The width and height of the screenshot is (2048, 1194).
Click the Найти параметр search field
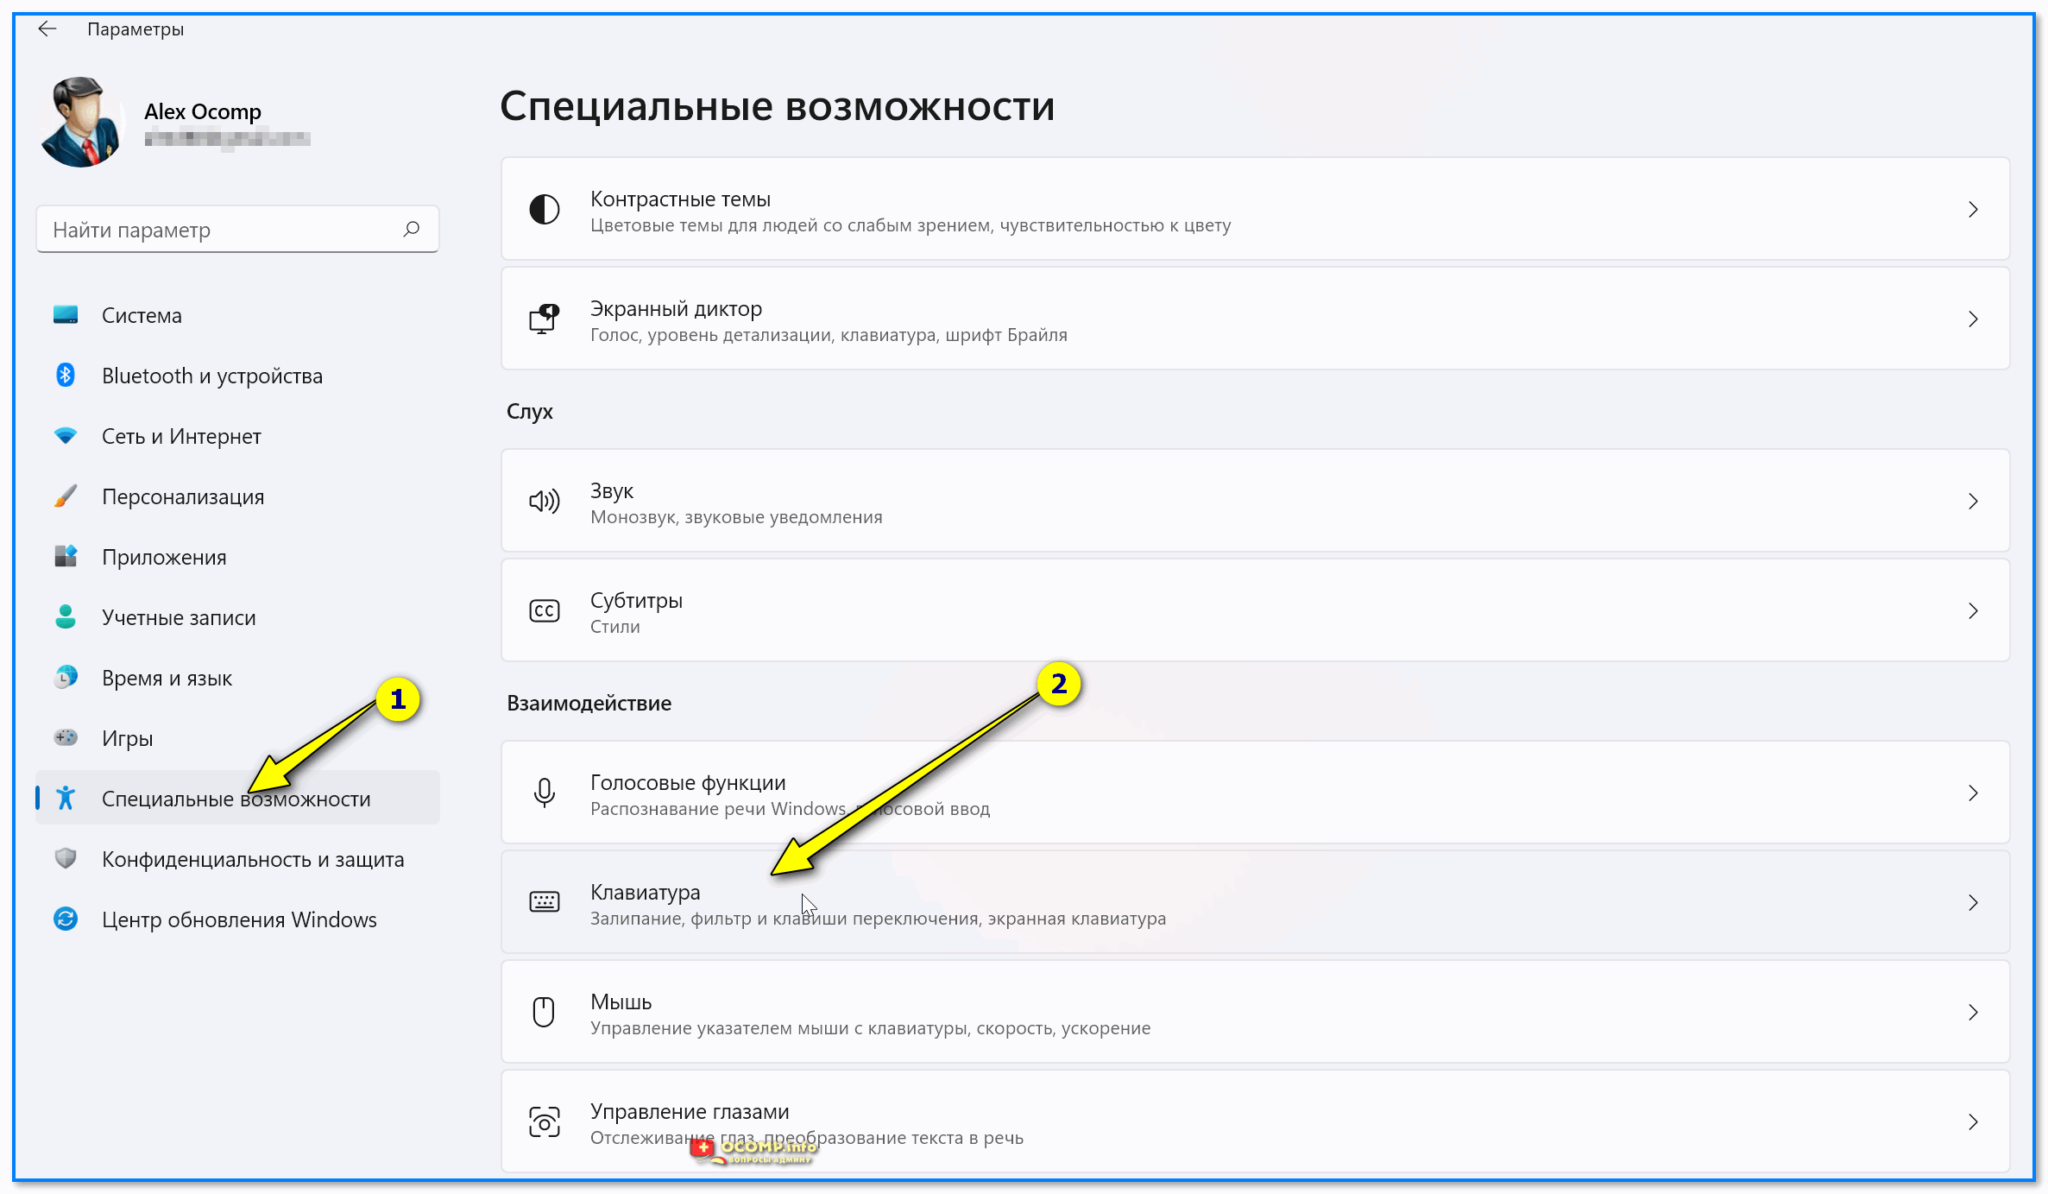coord(237,229)
